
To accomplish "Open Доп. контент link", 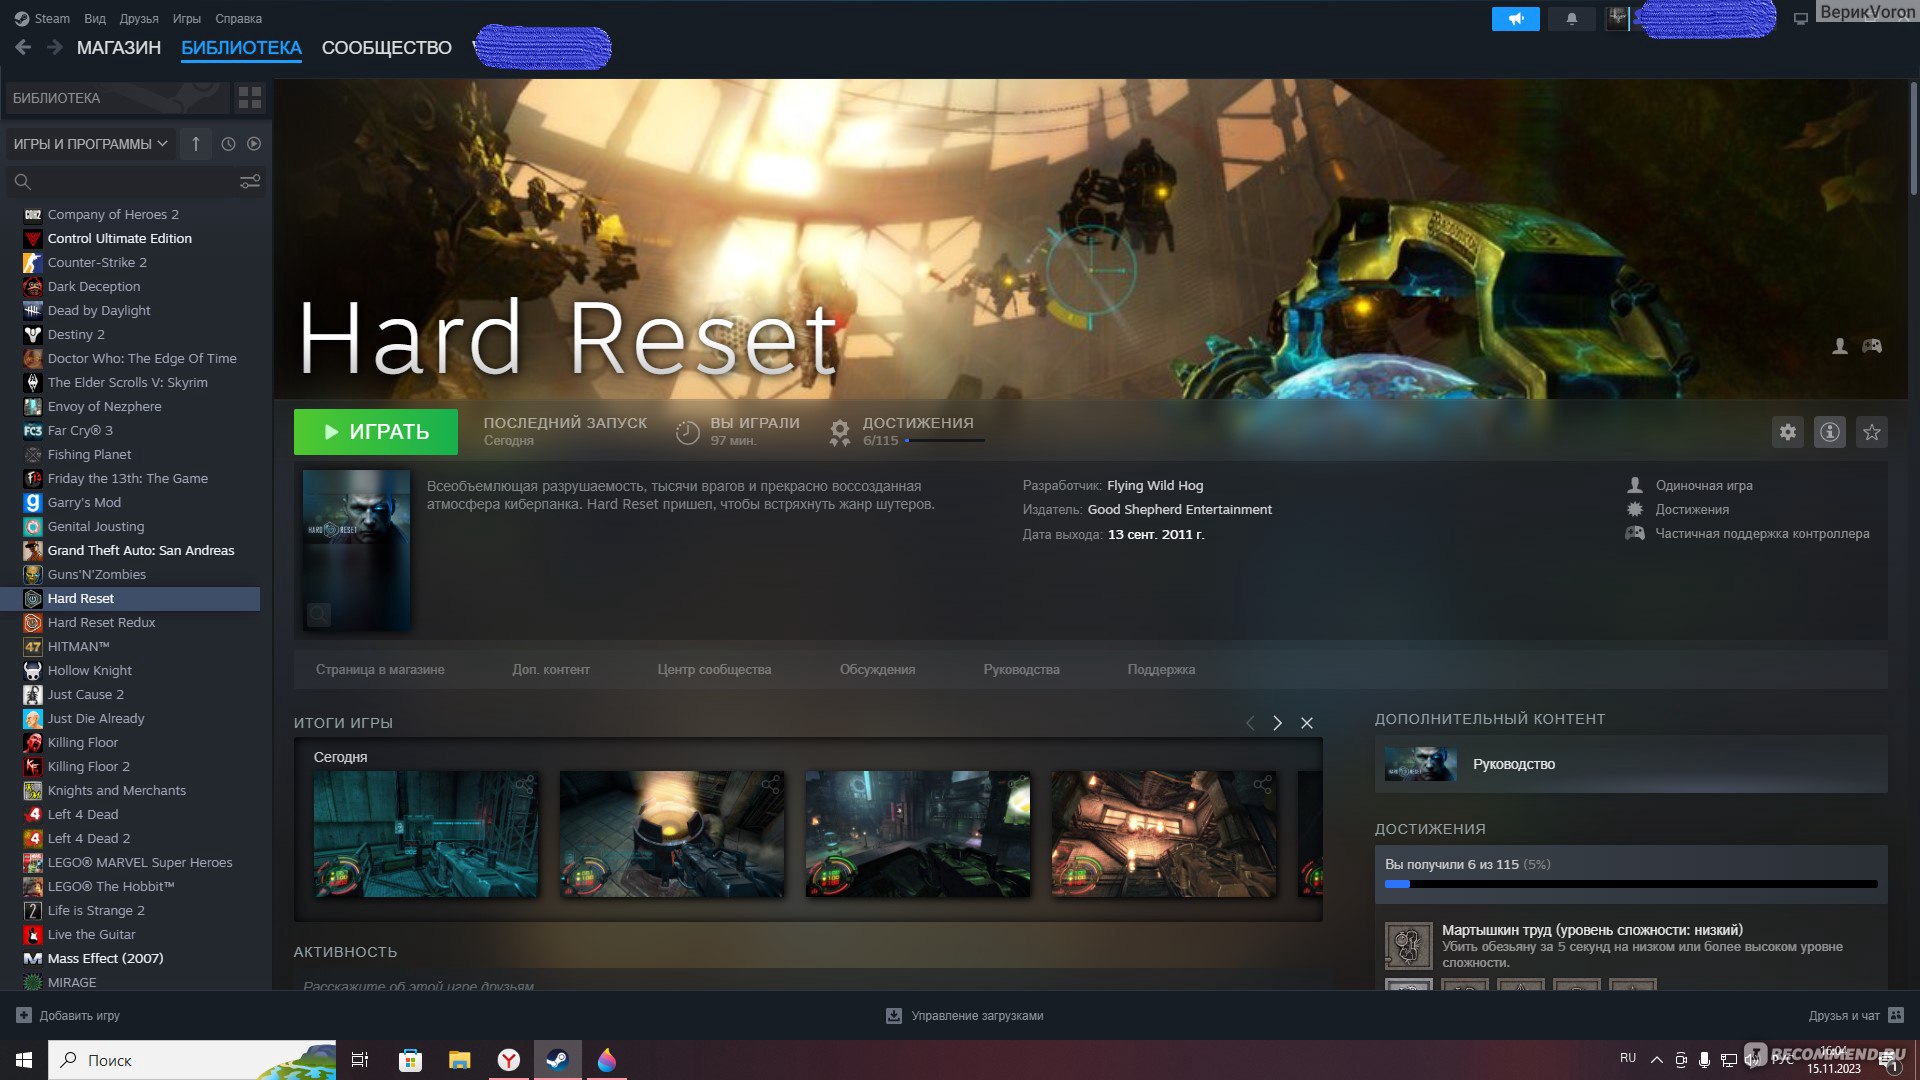I will (551, 670).
